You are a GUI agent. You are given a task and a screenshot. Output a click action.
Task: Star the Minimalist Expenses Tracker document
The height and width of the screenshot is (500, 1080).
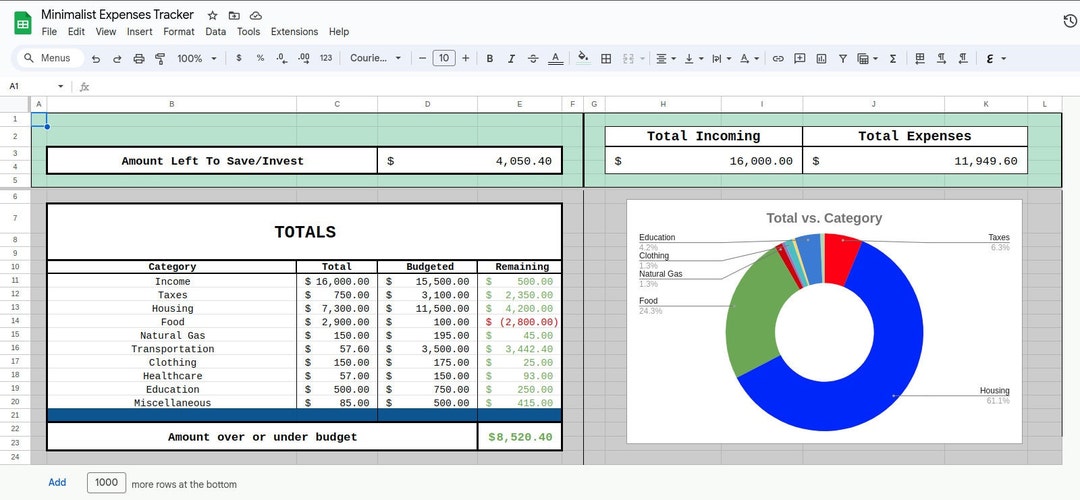213,15
